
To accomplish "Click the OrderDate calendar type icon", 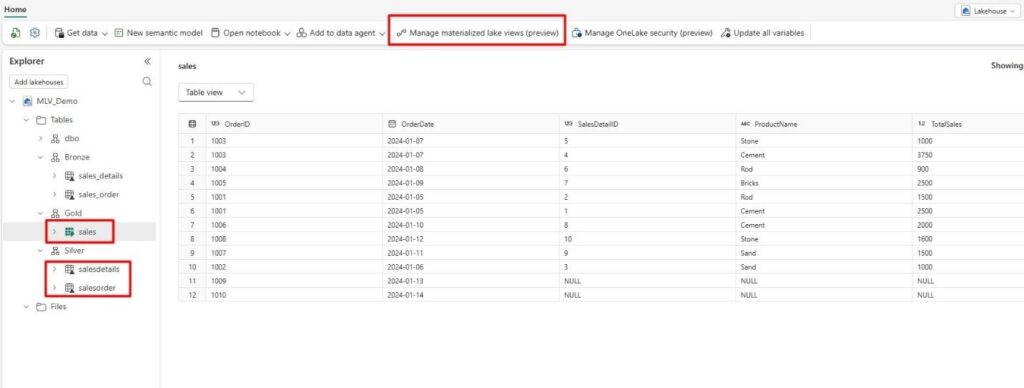I will point(392,124).
